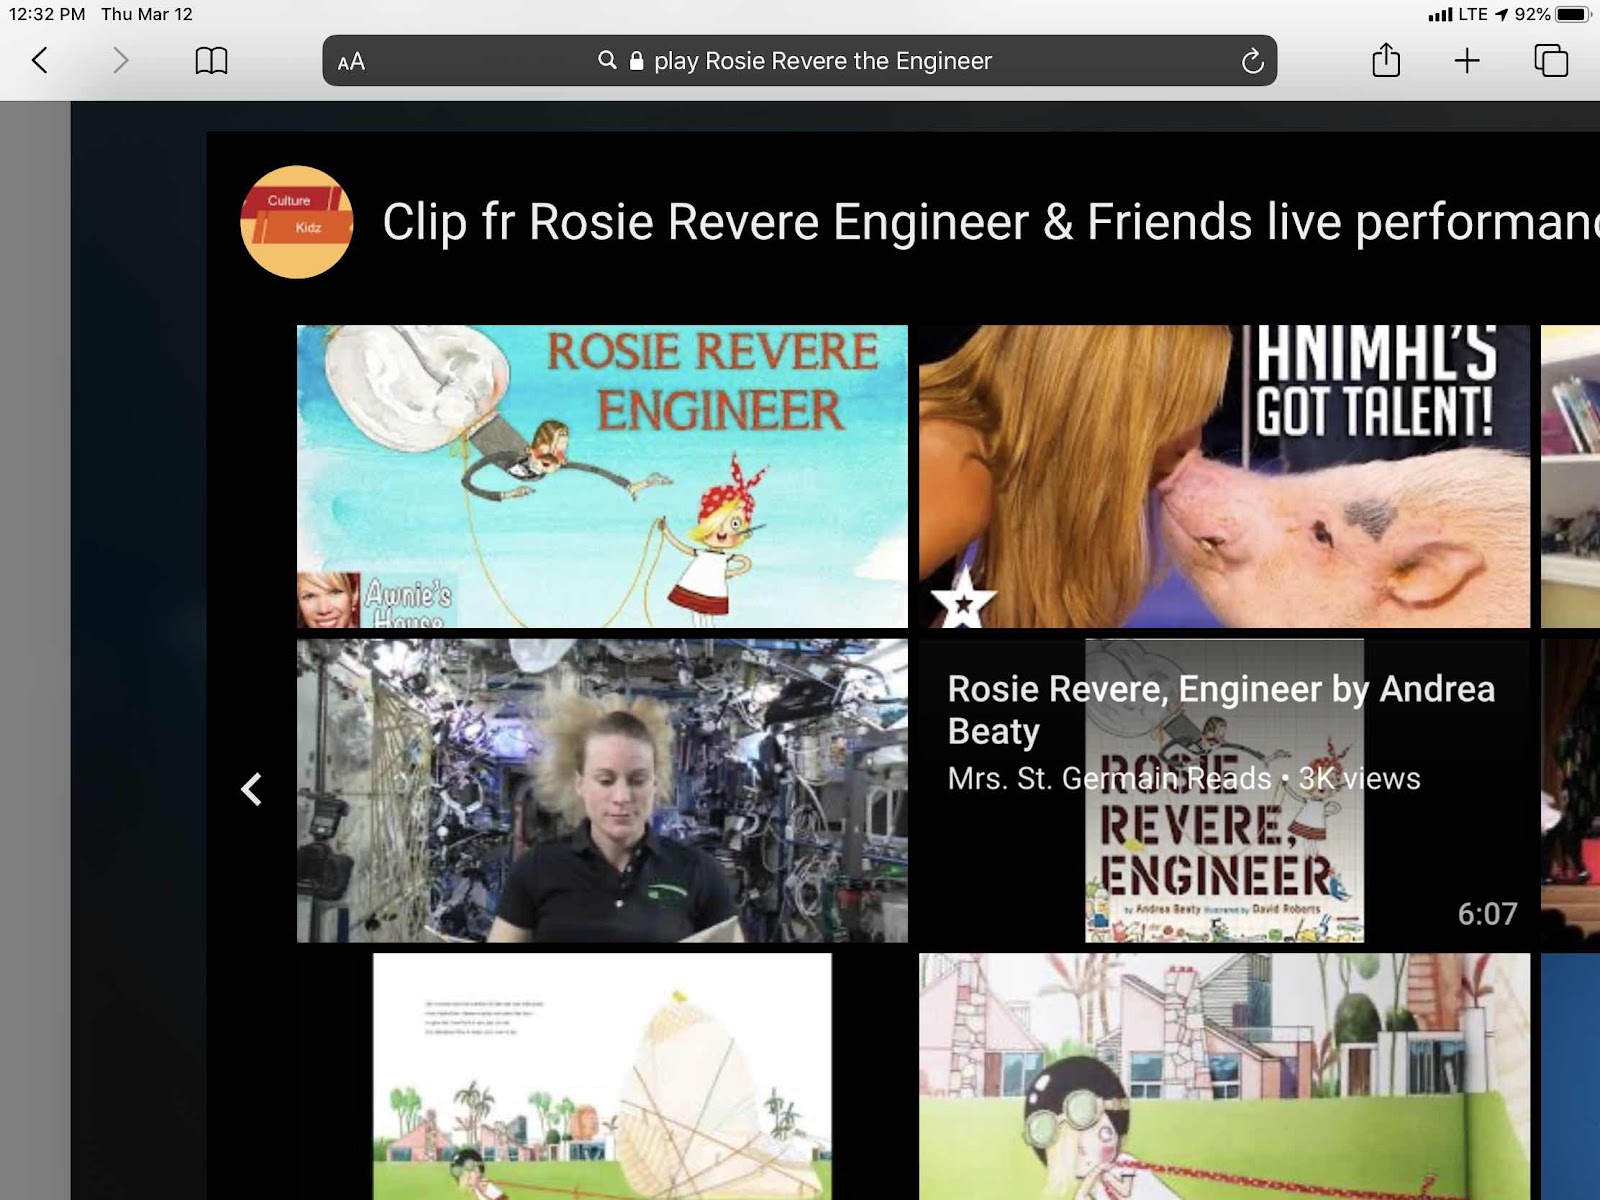The height and width of the screenshot is (1200, 1600).
Task: Play the Animal's Got Talent pig video
Action: point(1224,476)
